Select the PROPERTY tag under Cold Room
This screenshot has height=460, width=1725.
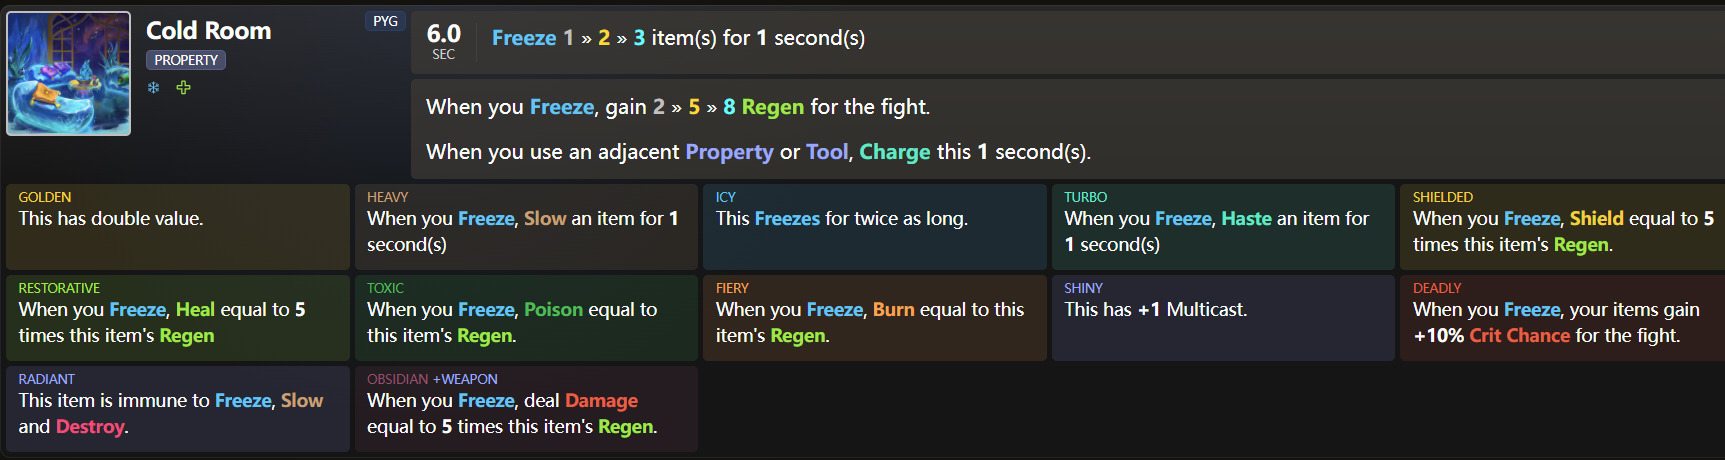pyautogui.click(x=186, y=60)
